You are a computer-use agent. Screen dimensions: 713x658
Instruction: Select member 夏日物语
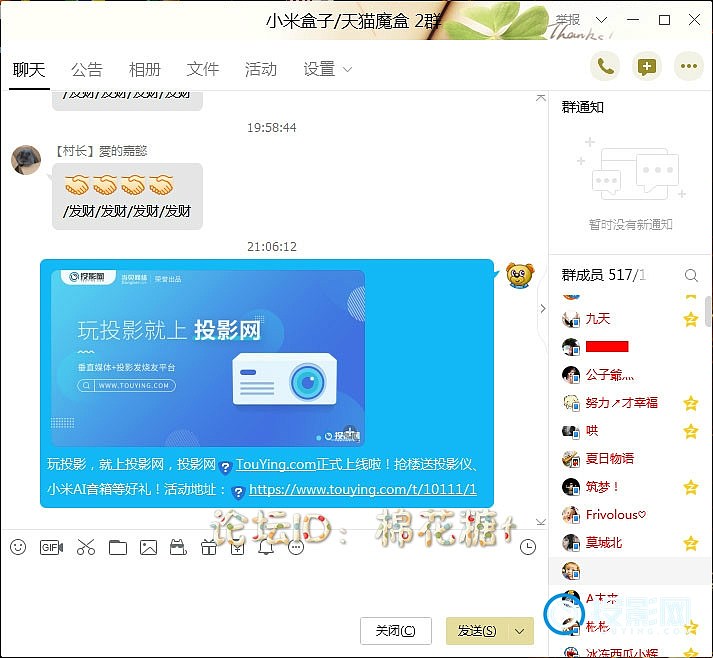(630, 459)
